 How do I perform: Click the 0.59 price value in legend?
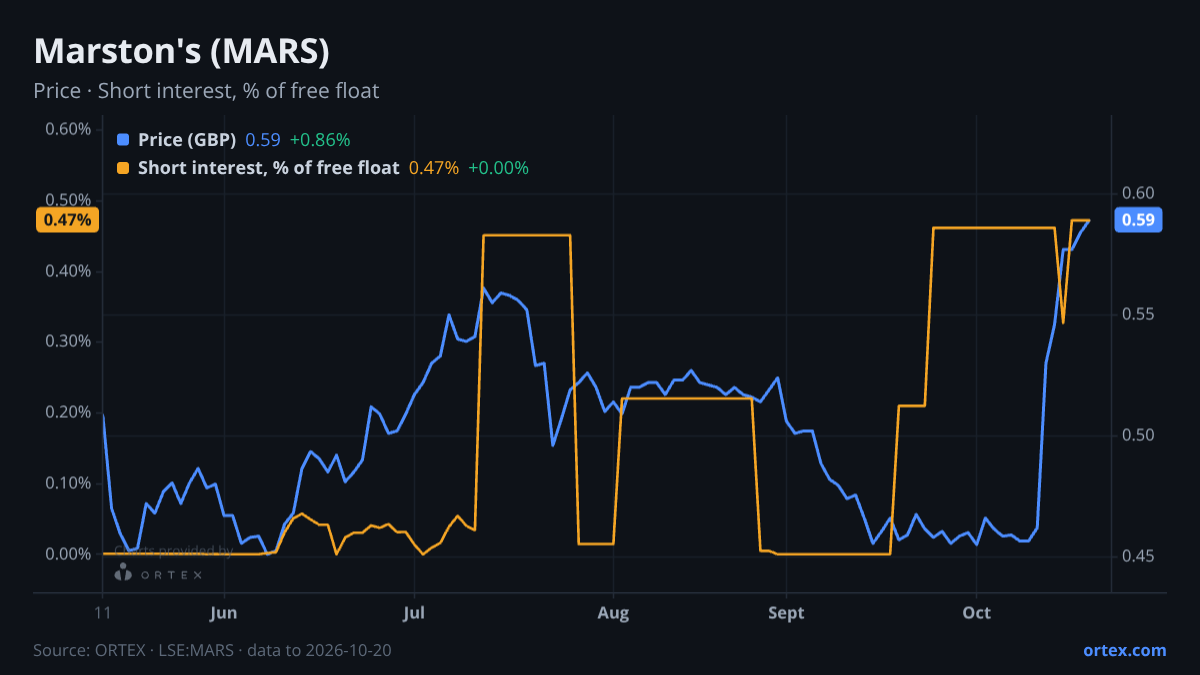pyautogui.click(x=263, y=140)
